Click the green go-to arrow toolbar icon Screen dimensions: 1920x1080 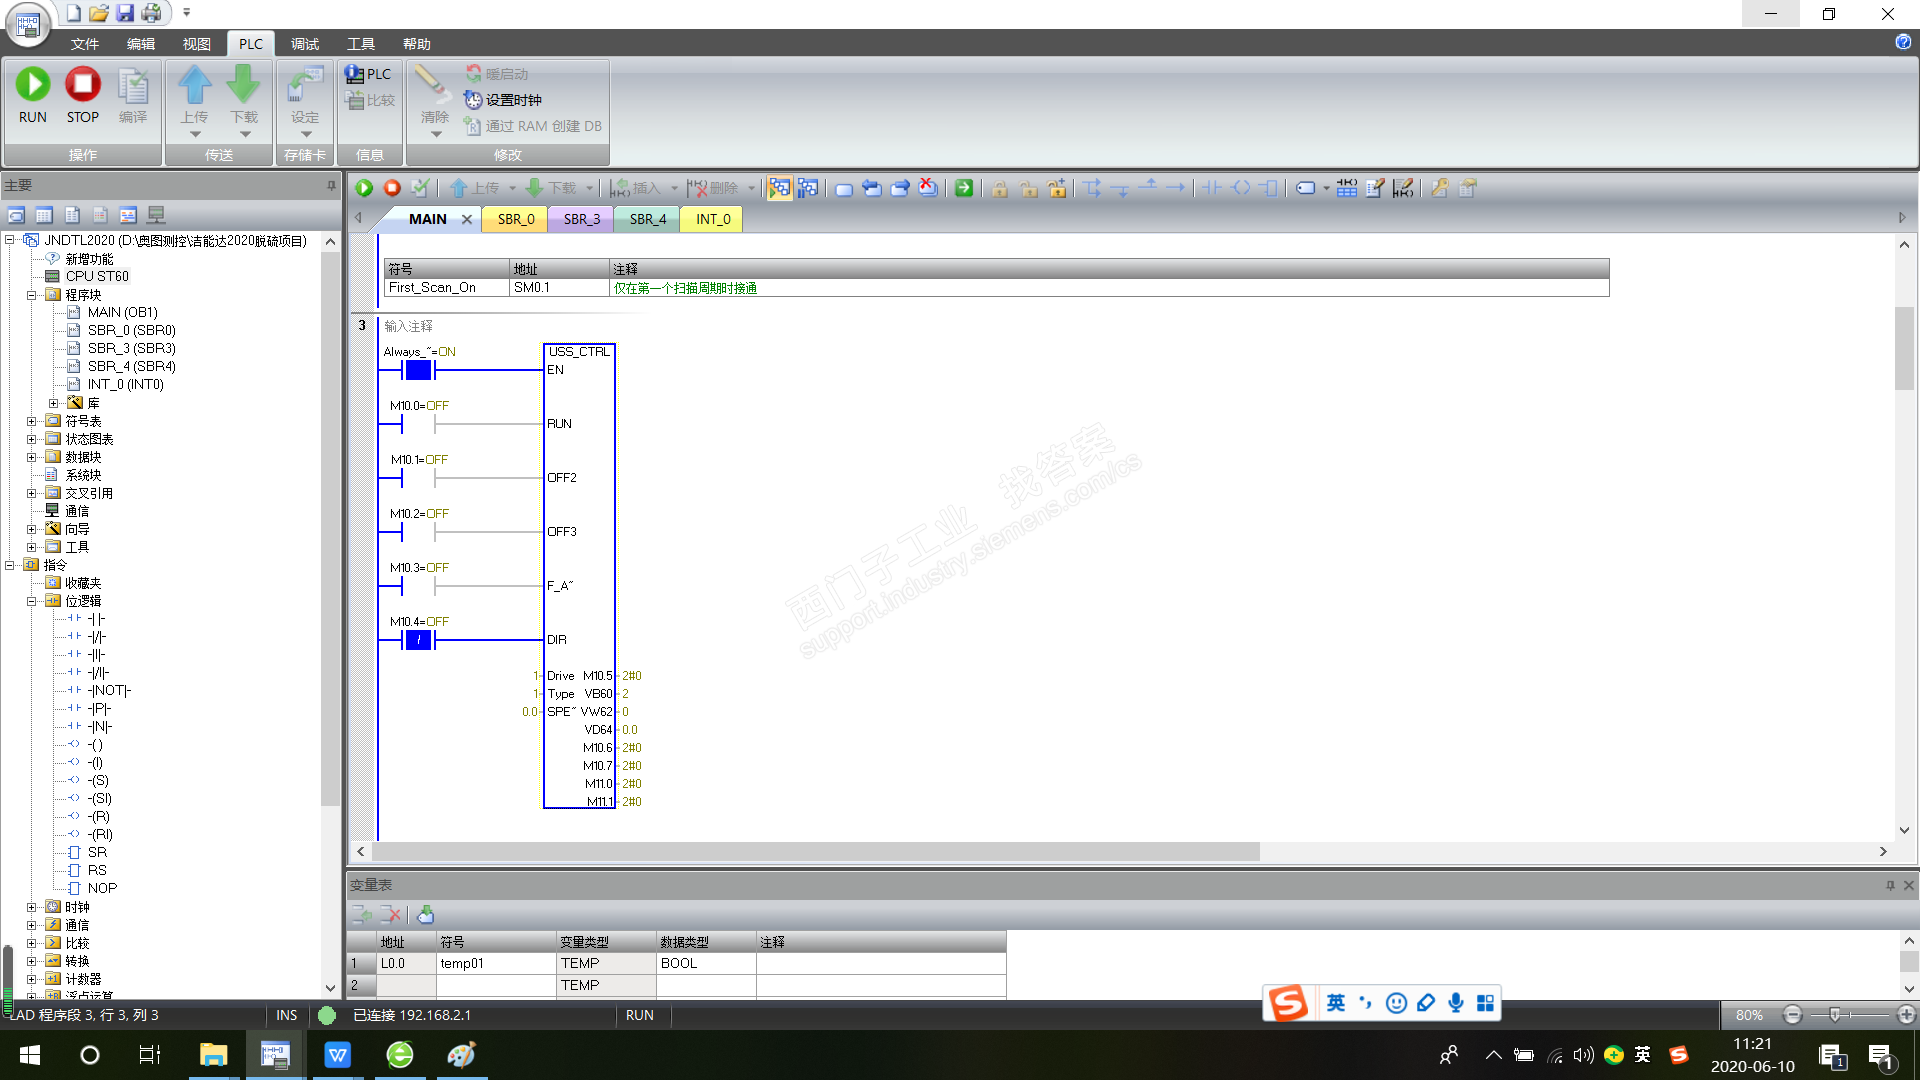[963, 188]
